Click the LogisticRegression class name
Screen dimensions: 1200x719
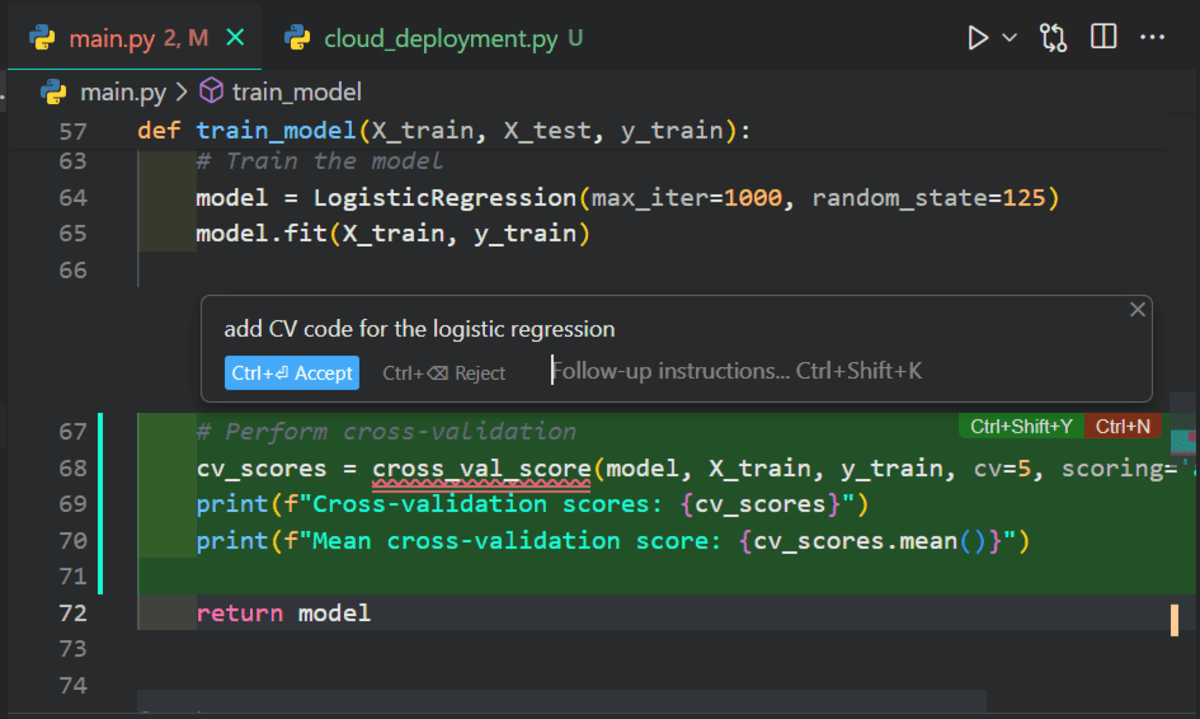coord(445,197)
